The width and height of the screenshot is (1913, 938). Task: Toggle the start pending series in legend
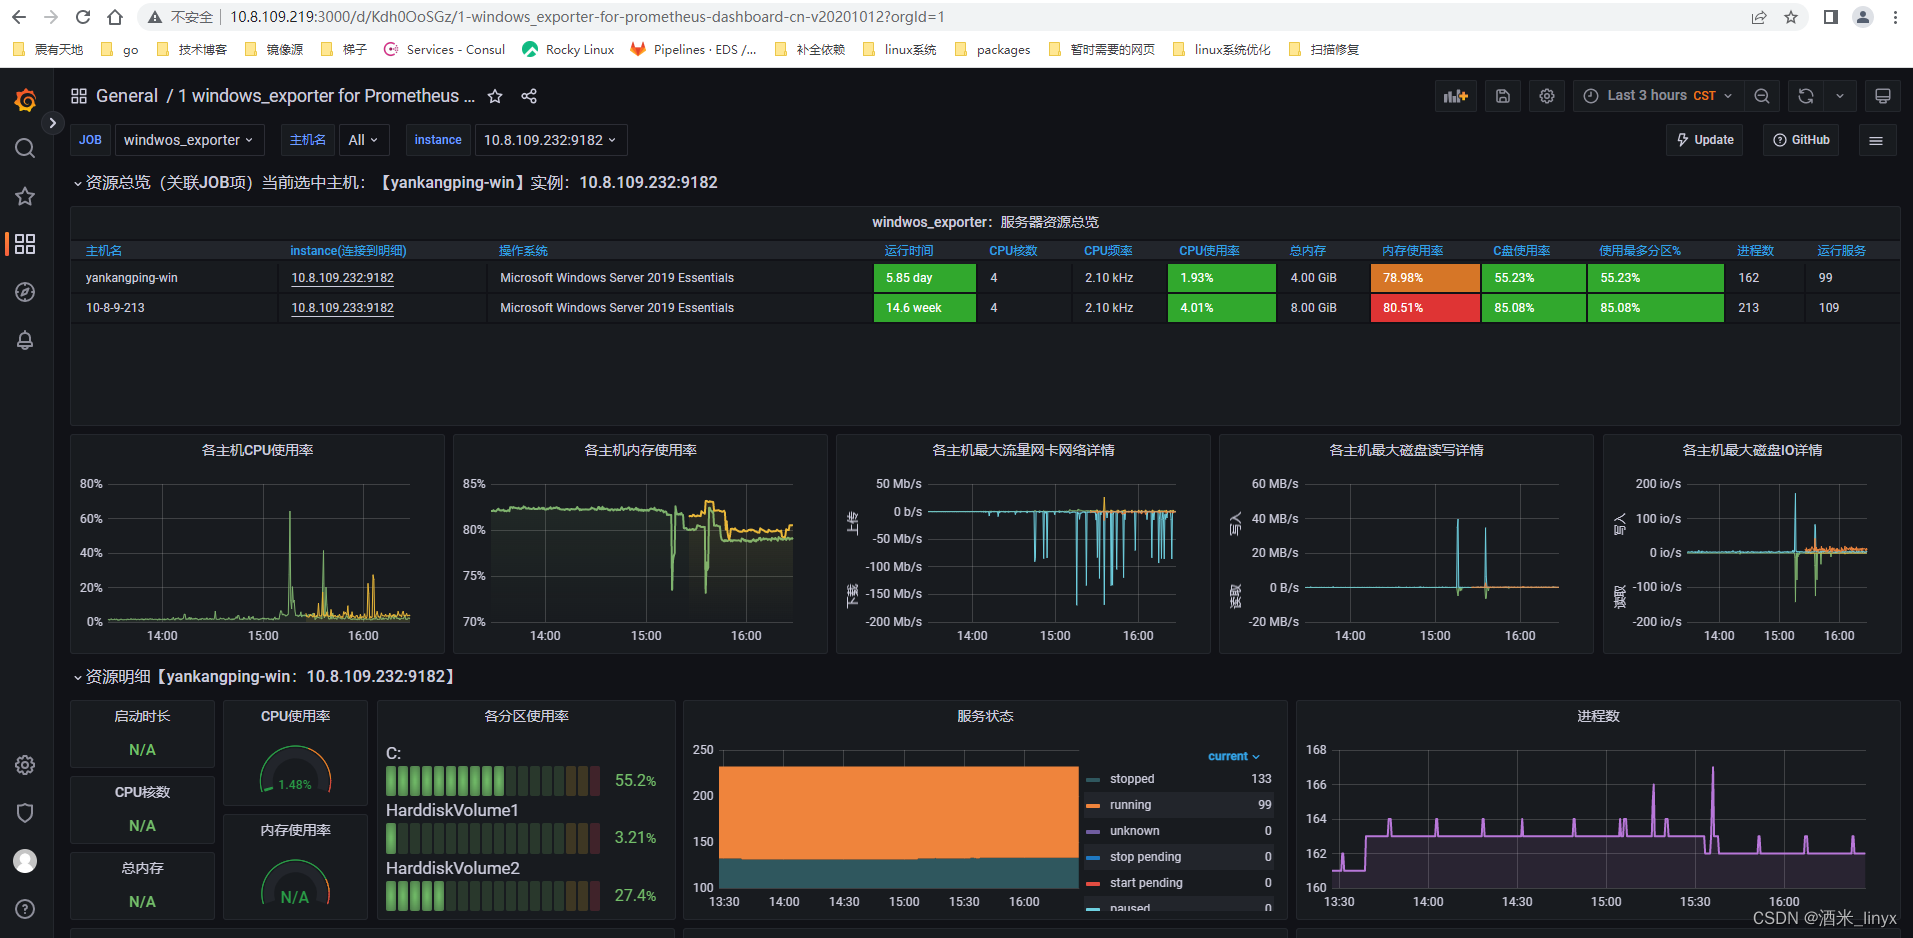1146,883
